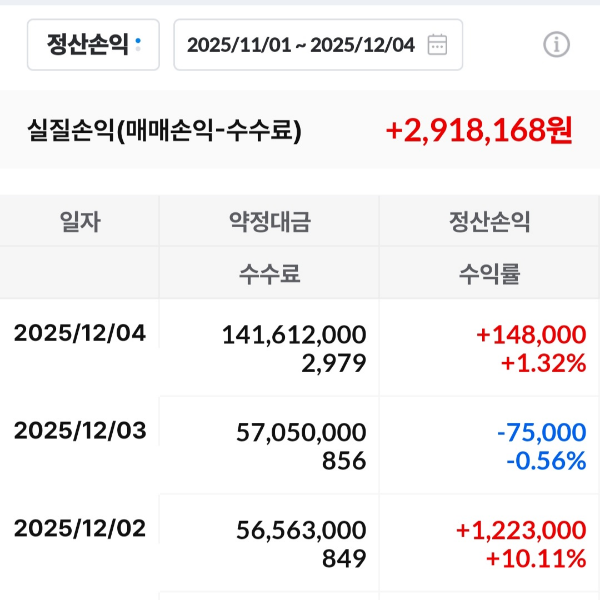Screen dimensions: 600x600
Task: Click the +2,918,168원 total profit amount
Action: click(478, 130)
